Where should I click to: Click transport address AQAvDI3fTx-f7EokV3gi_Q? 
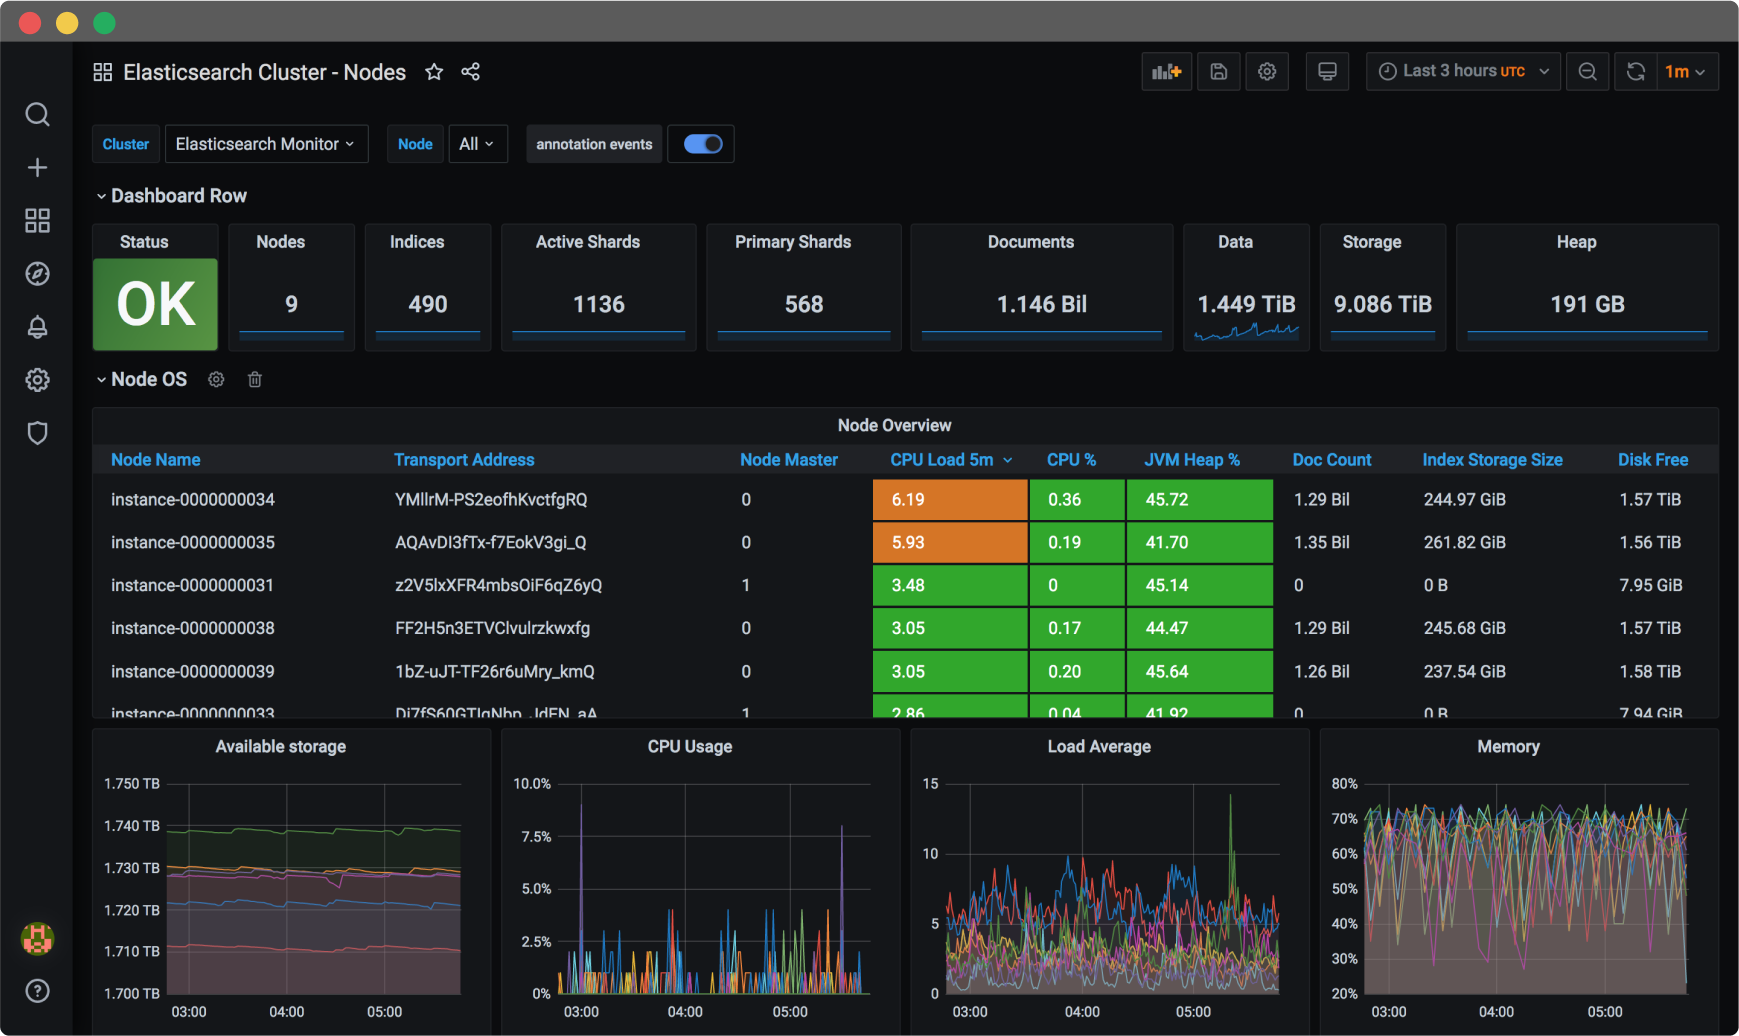coord(491,543)
